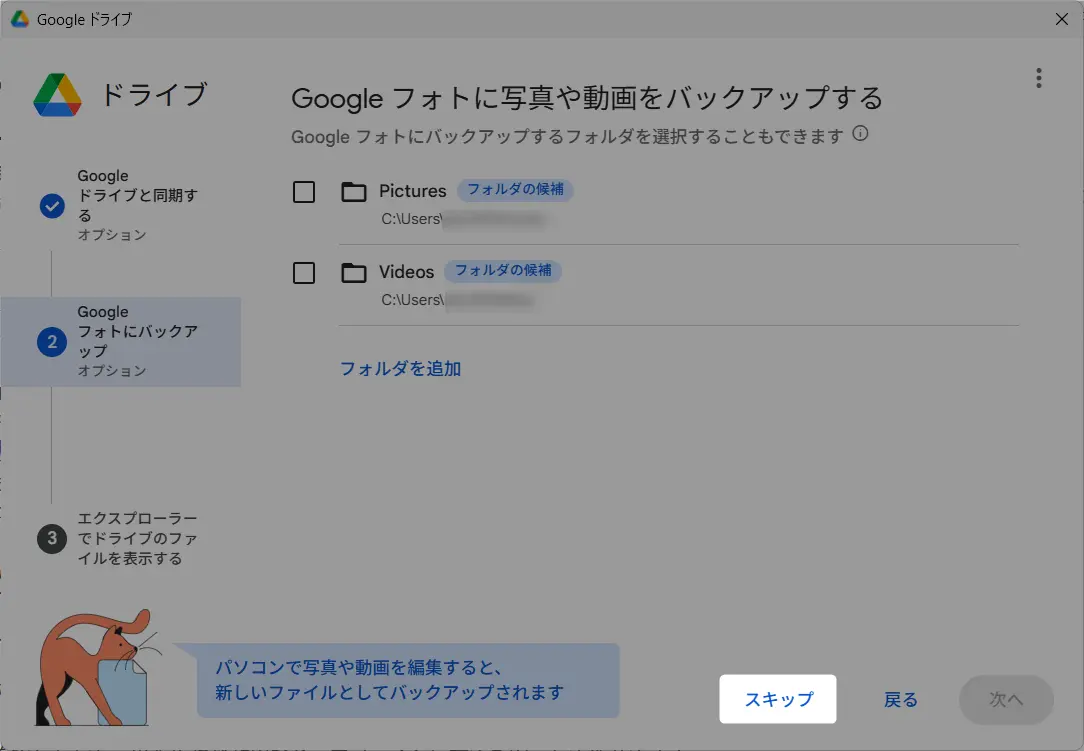
Task: Click the step 3 number circle
Action: coord(52,539)
